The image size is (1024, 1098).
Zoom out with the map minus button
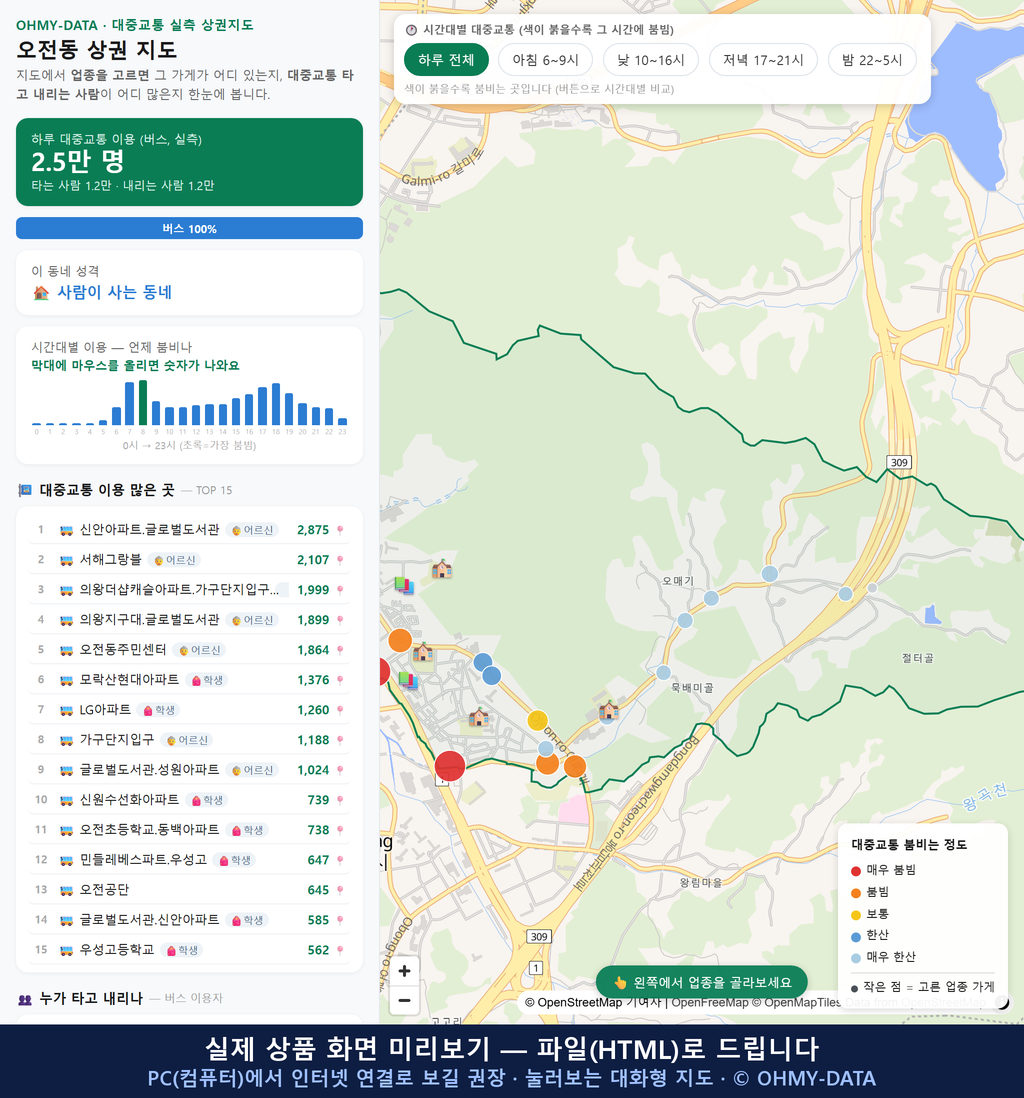click(x=404, y=1000)
